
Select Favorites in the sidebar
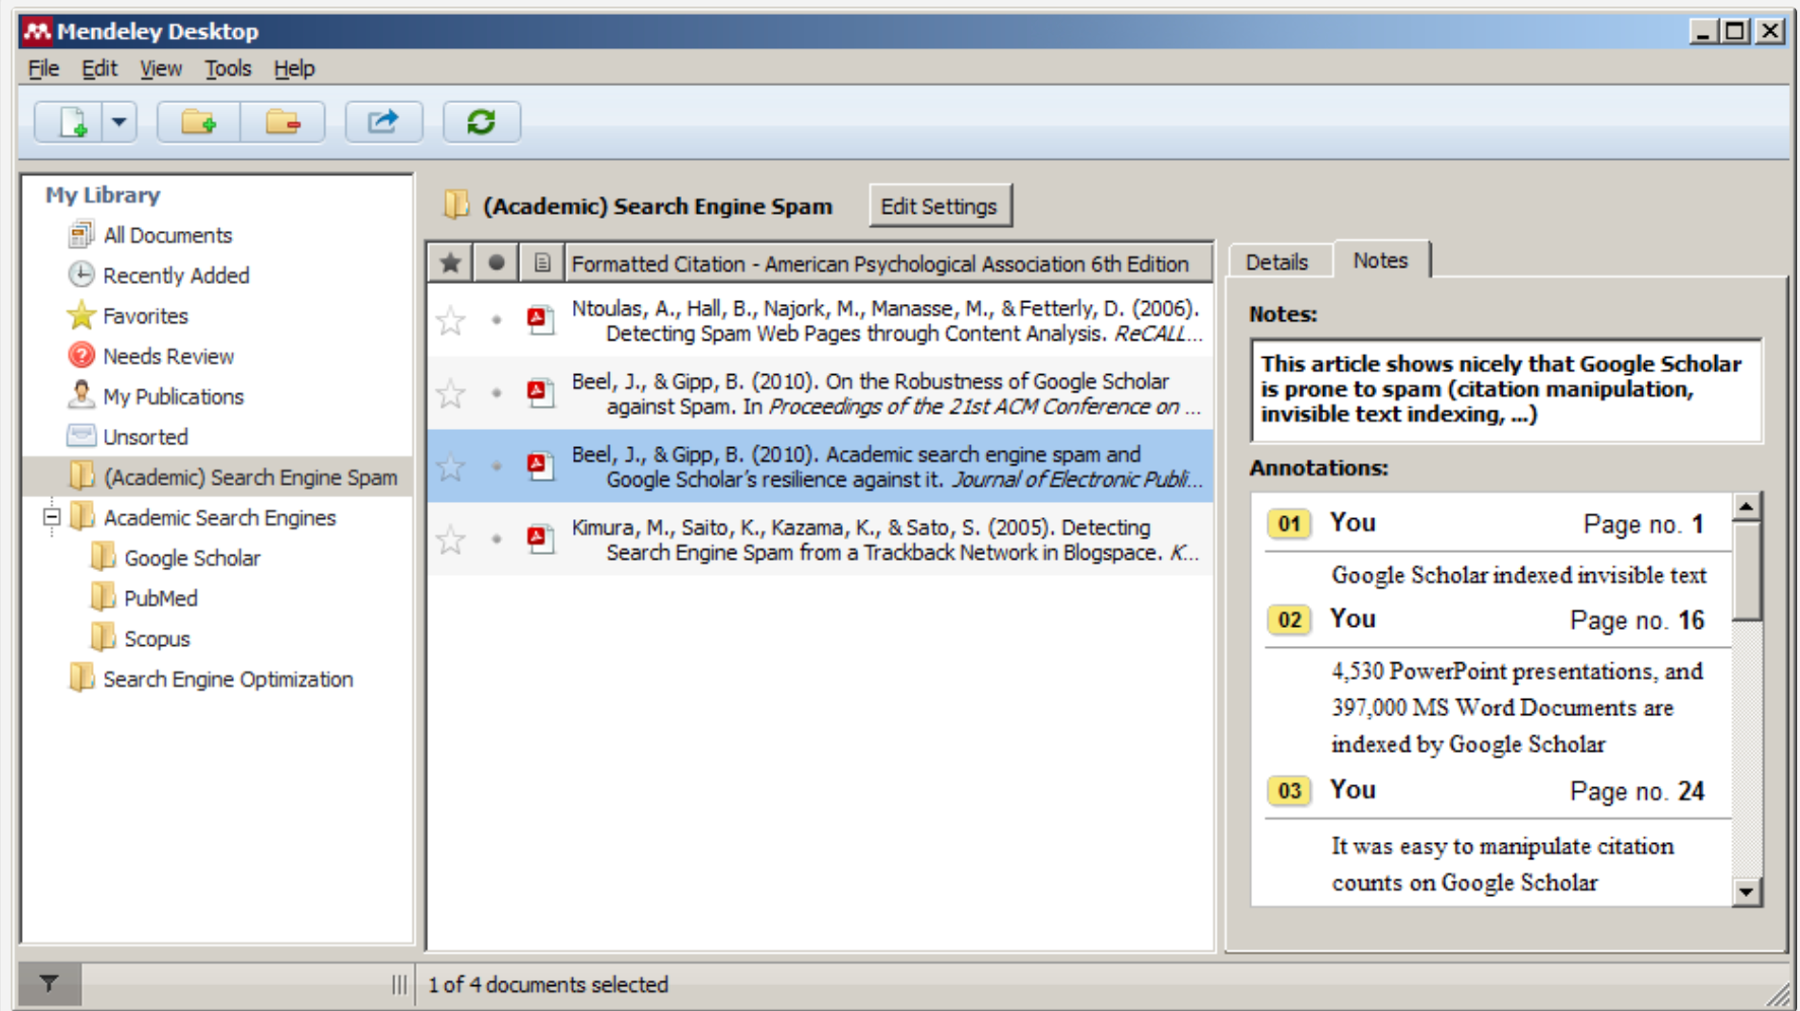tap(145, 316)
